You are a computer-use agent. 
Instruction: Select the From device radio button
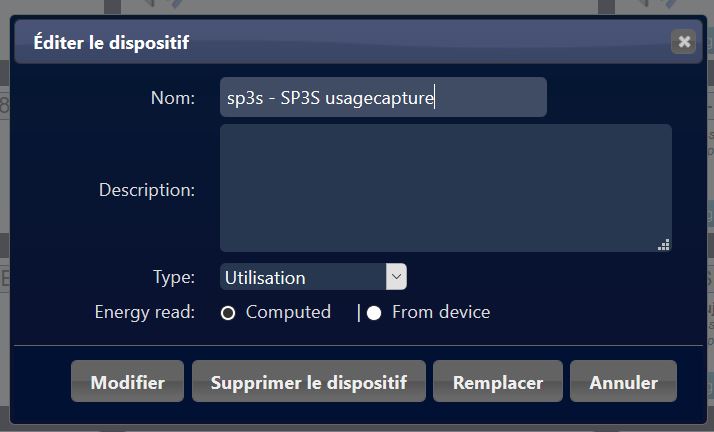(x=374, y=313)
